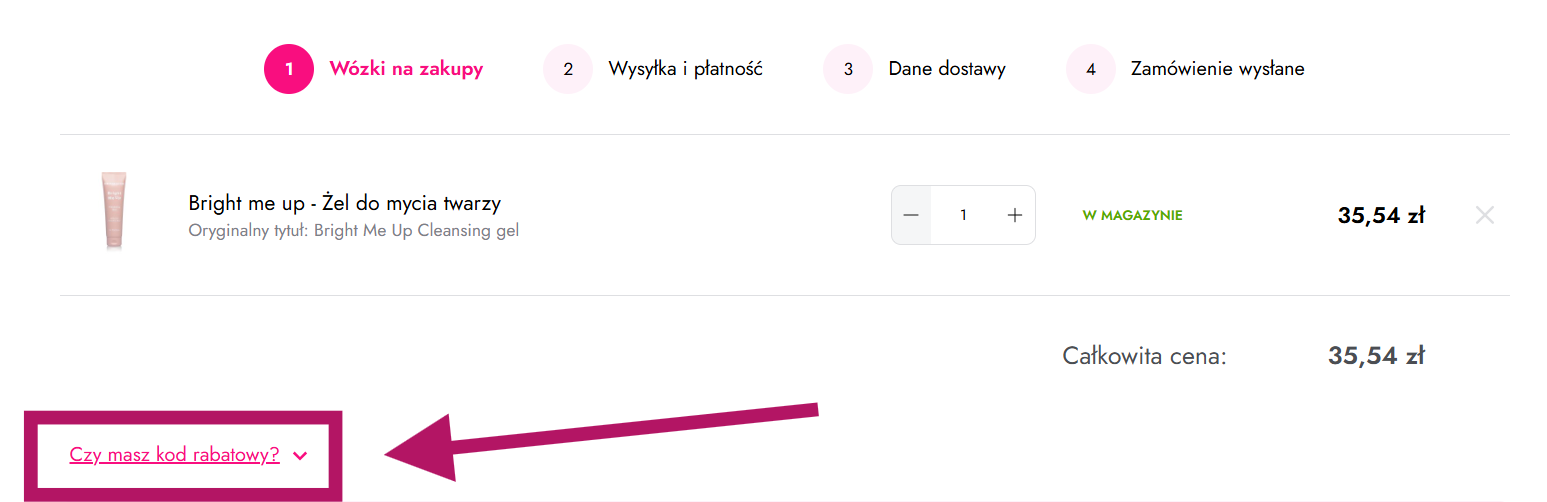Open Bright me up product title link
Viewport: 1547px width, 502px height.
tap(345, 203)
